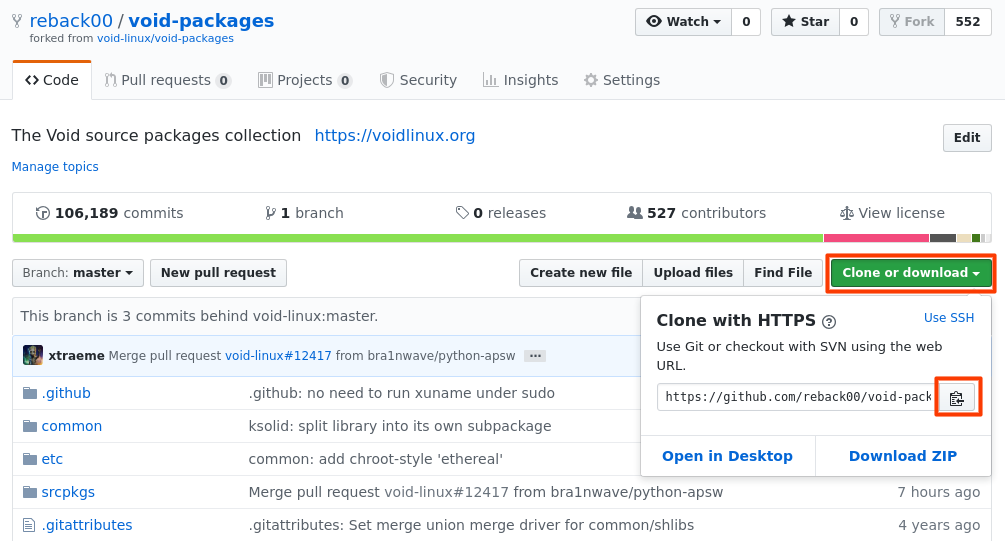Collapse the Clone or download dropdown

(x=910, y=273)
